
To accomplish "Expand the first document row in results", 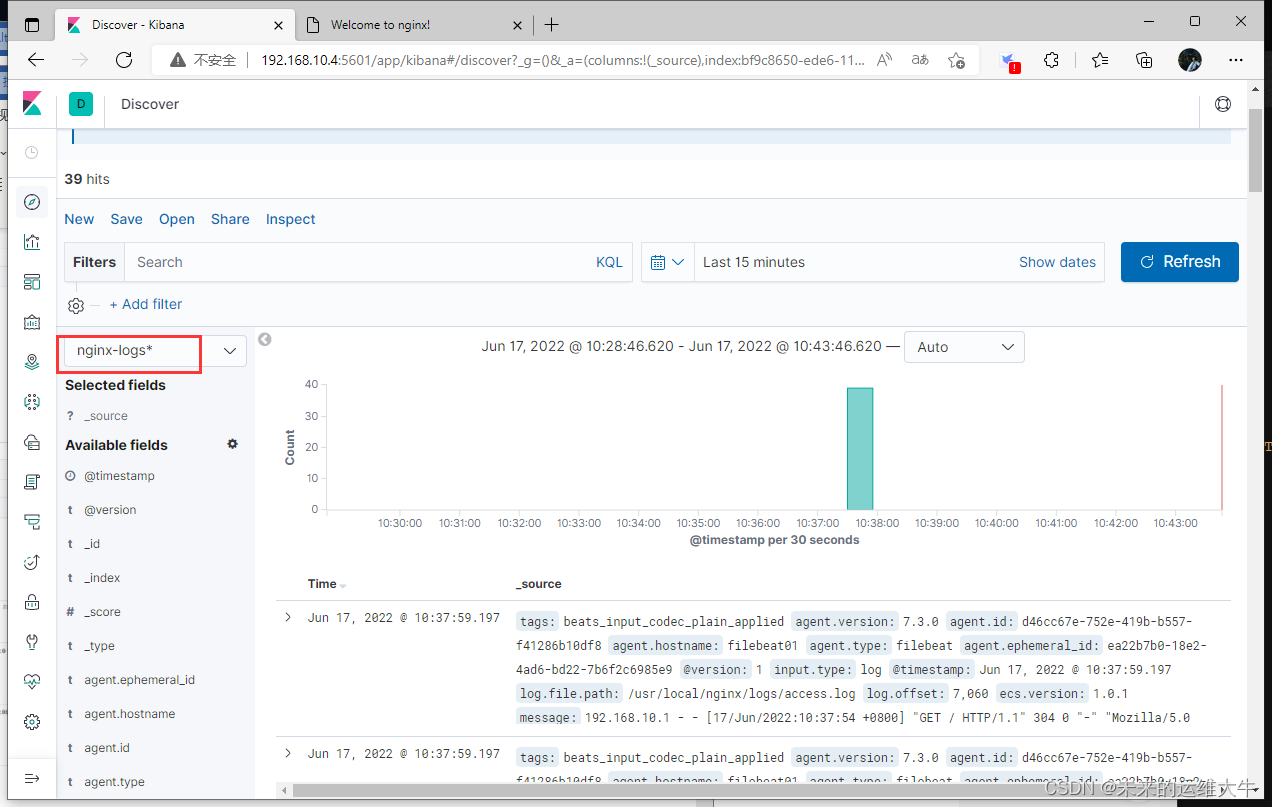I will click(x=288, y=618).
